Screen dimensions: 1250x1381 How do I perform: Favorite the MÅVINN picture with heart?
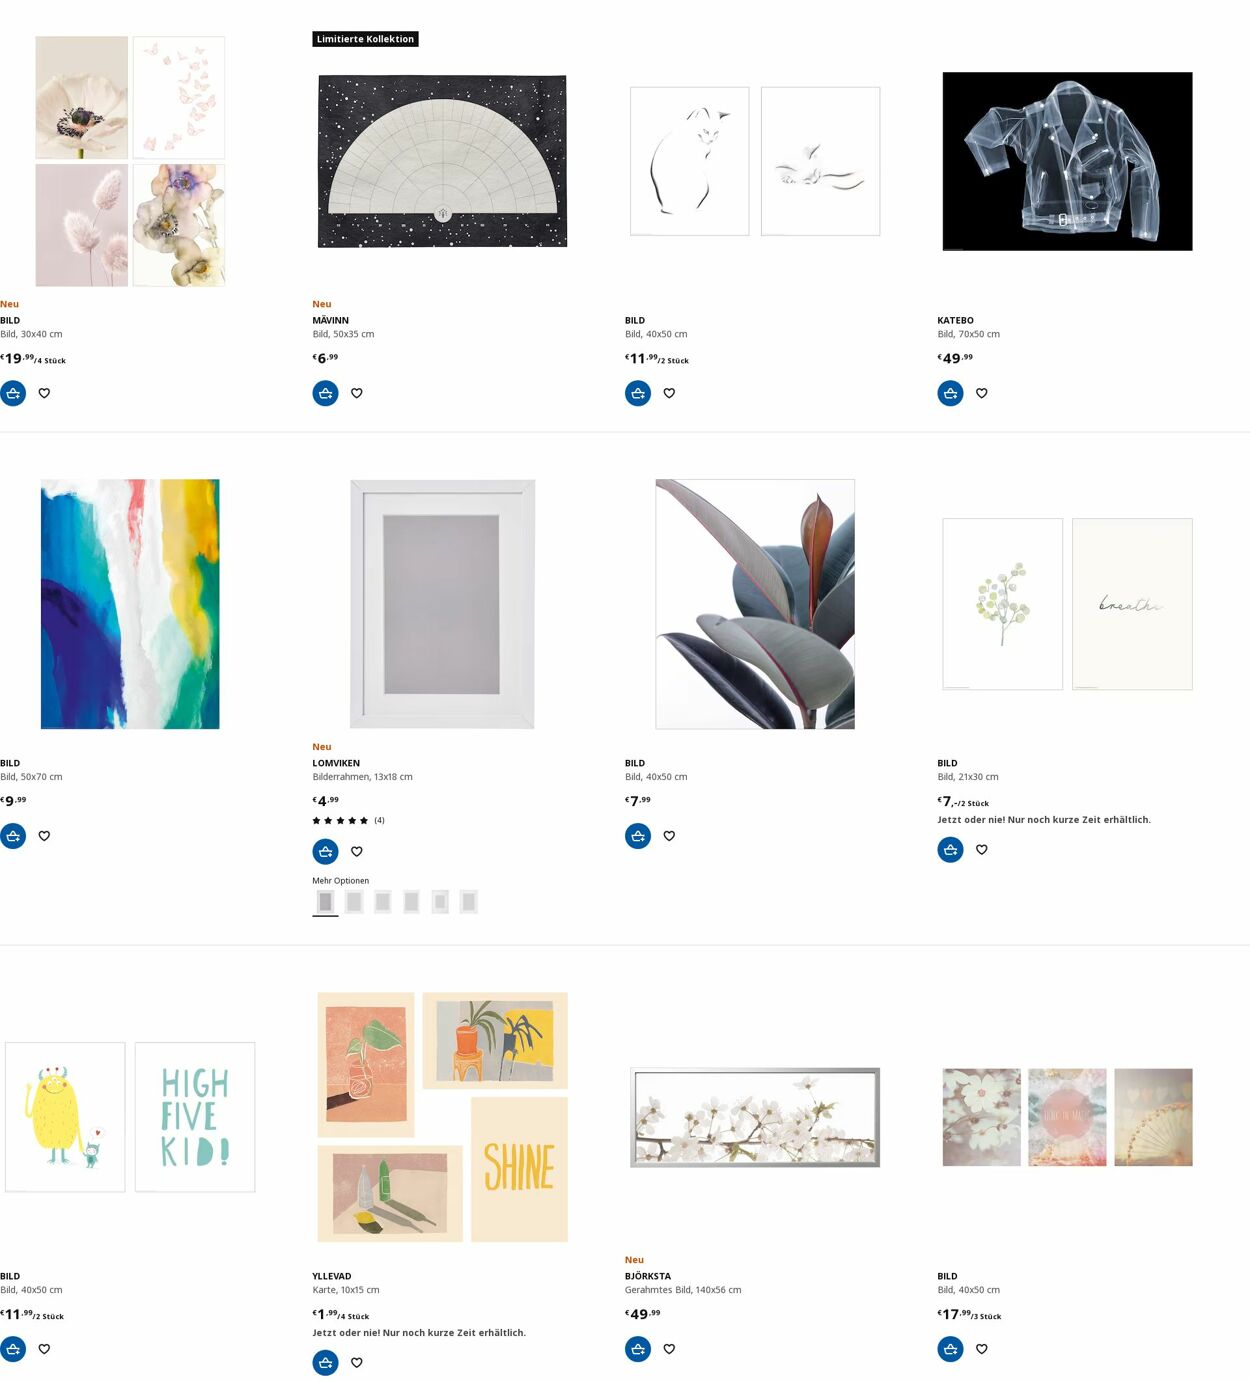coord(357,393)
